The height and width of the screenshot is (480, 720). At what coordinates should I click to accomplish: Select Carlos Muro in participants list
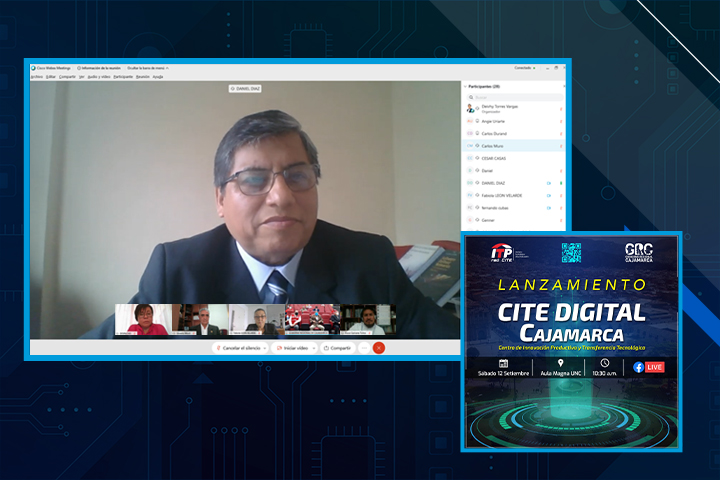[493, 145]
